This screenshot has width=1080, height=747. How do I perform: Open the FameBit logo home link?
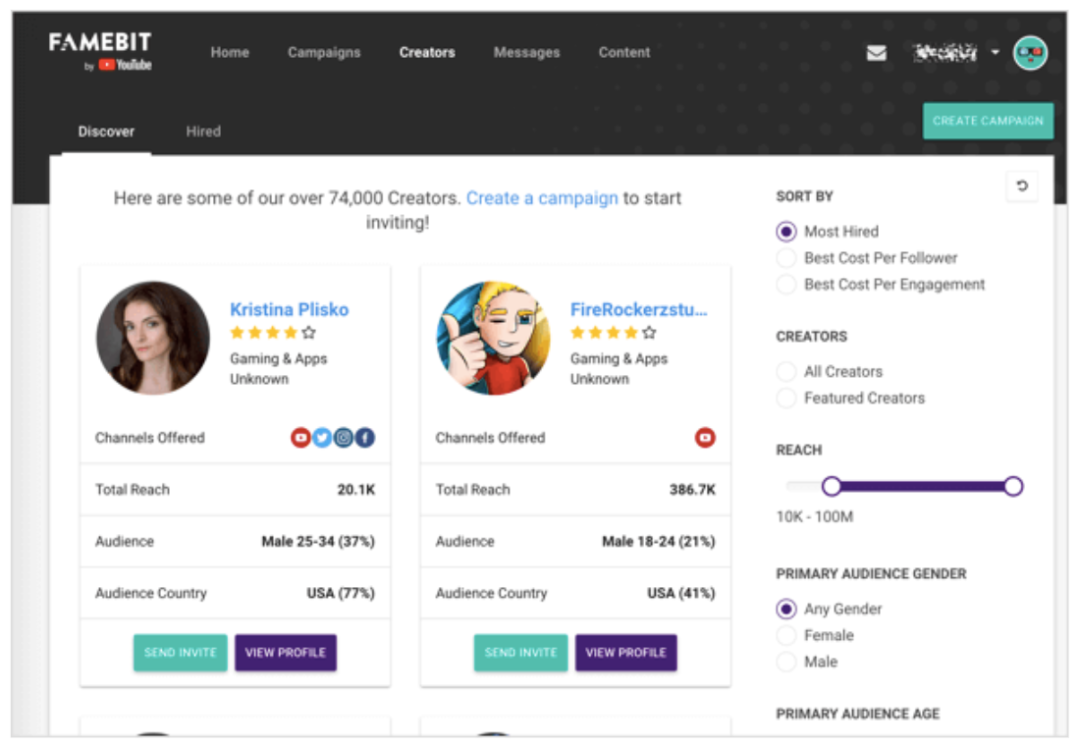100,52
